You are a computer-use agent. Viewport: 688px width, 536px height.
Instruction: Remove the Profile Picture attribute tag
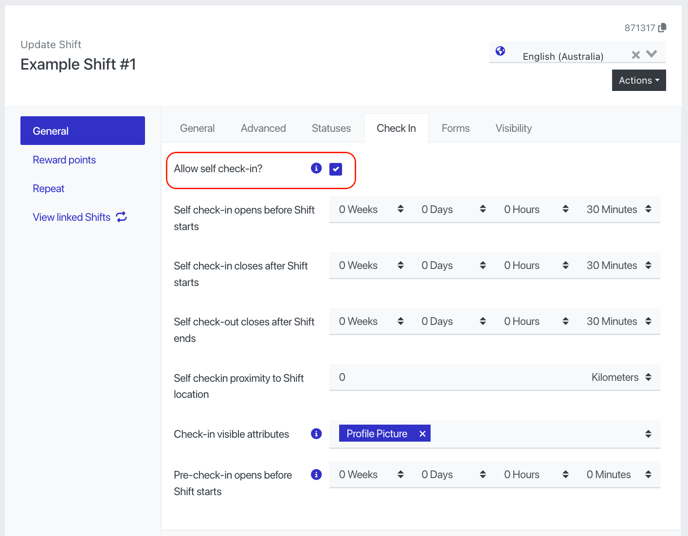coord(422,434)
